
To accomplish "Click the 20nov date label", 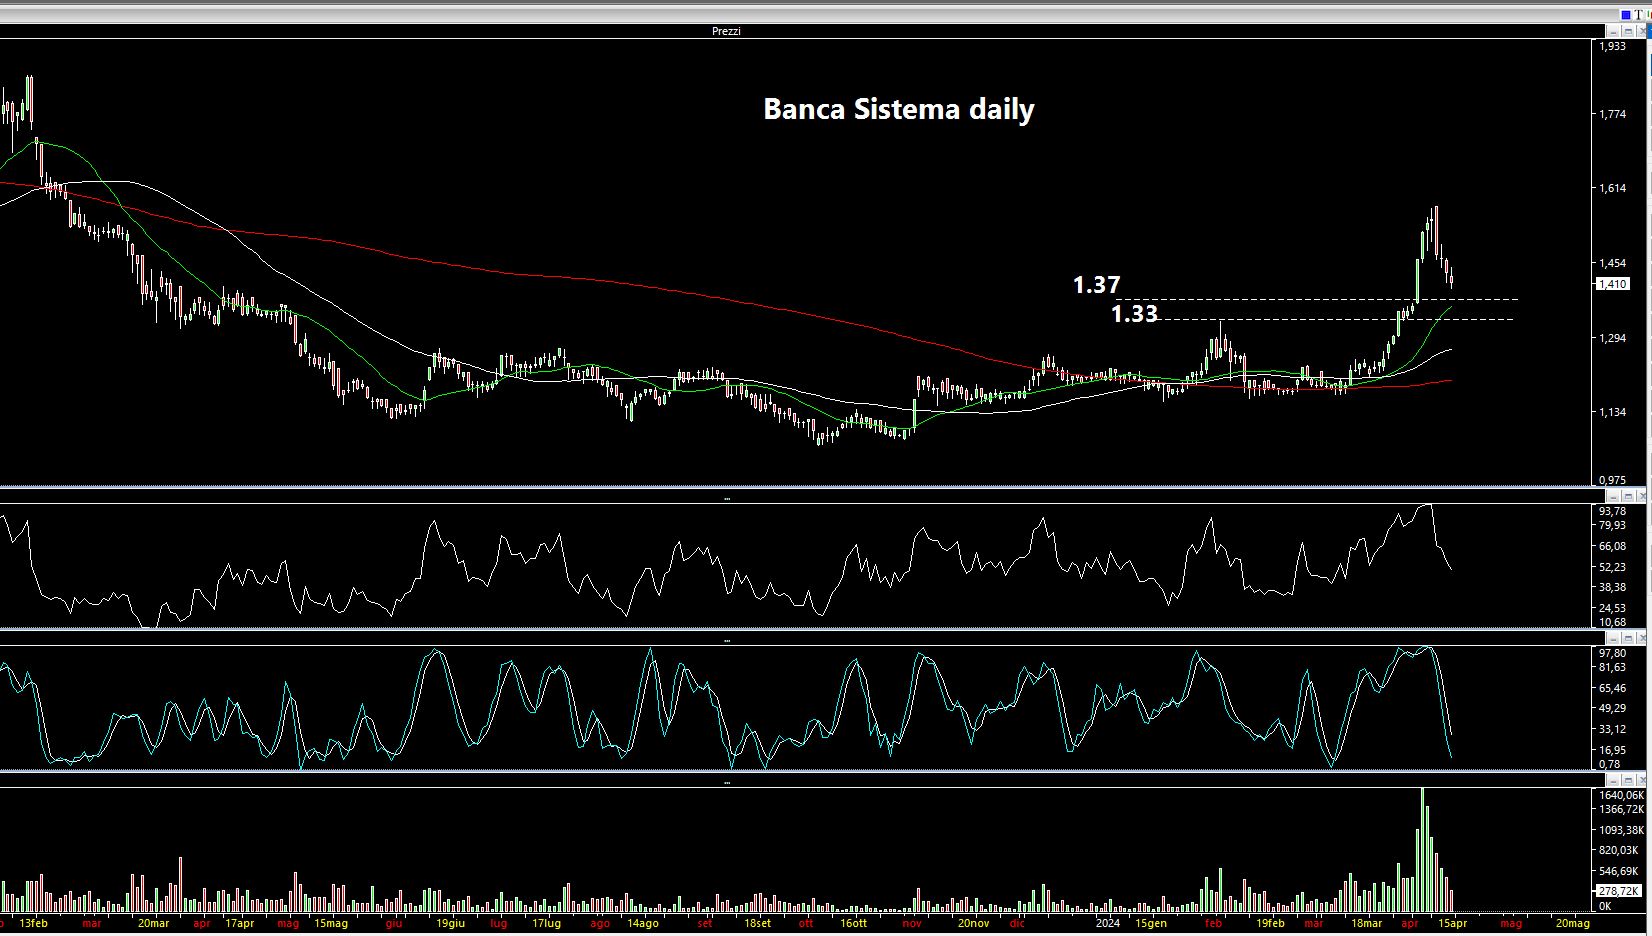I will (973, 923).
